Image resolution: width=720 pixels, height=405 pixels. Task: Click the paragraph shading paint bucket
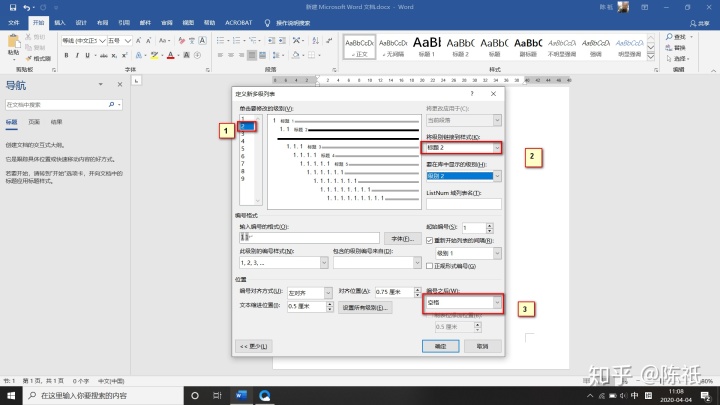(x=296, y=55)
